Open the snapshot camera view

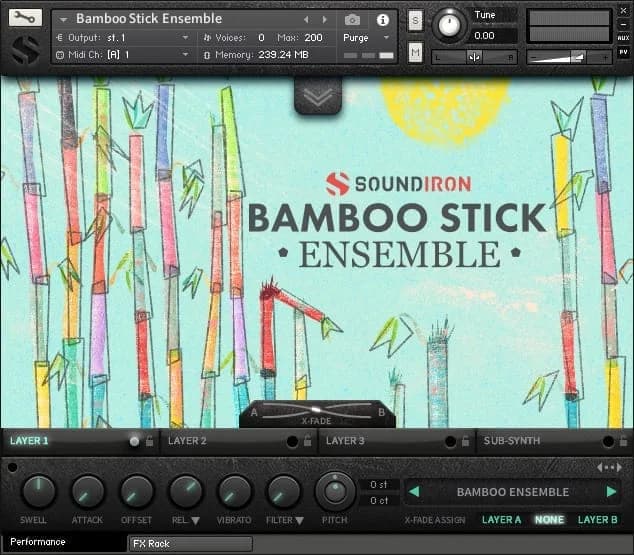pos(352,19)
